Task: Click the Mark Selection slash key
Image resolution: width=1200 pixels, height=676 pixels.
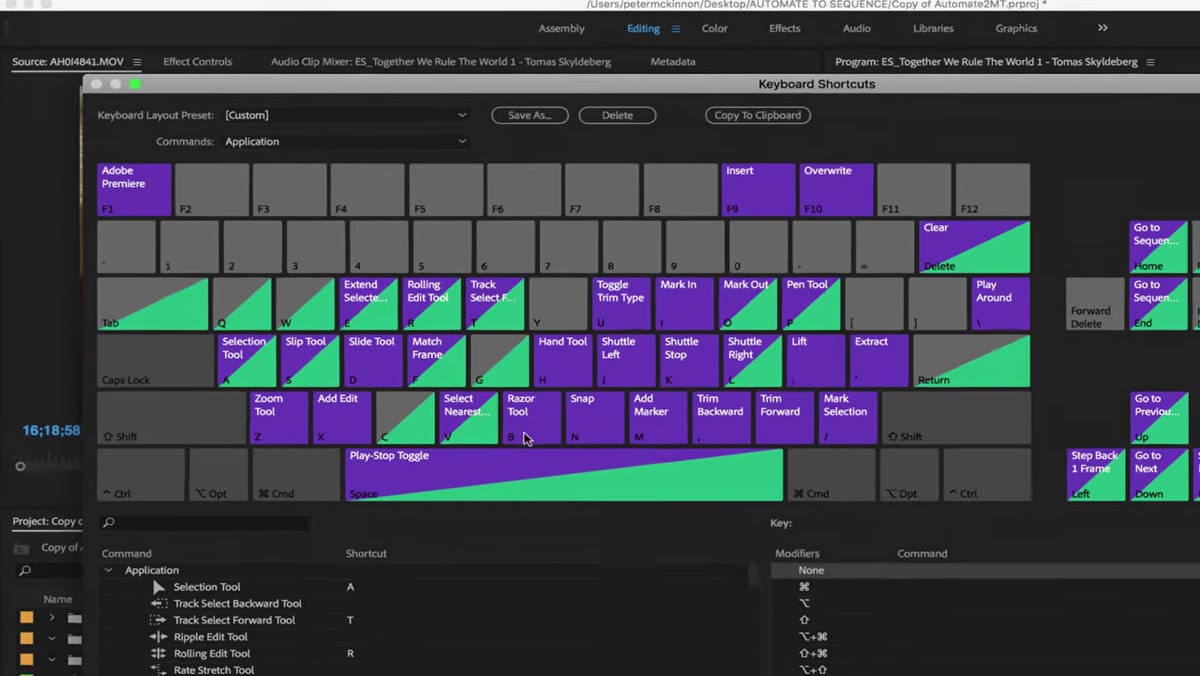Action: (x=848, y=418)
